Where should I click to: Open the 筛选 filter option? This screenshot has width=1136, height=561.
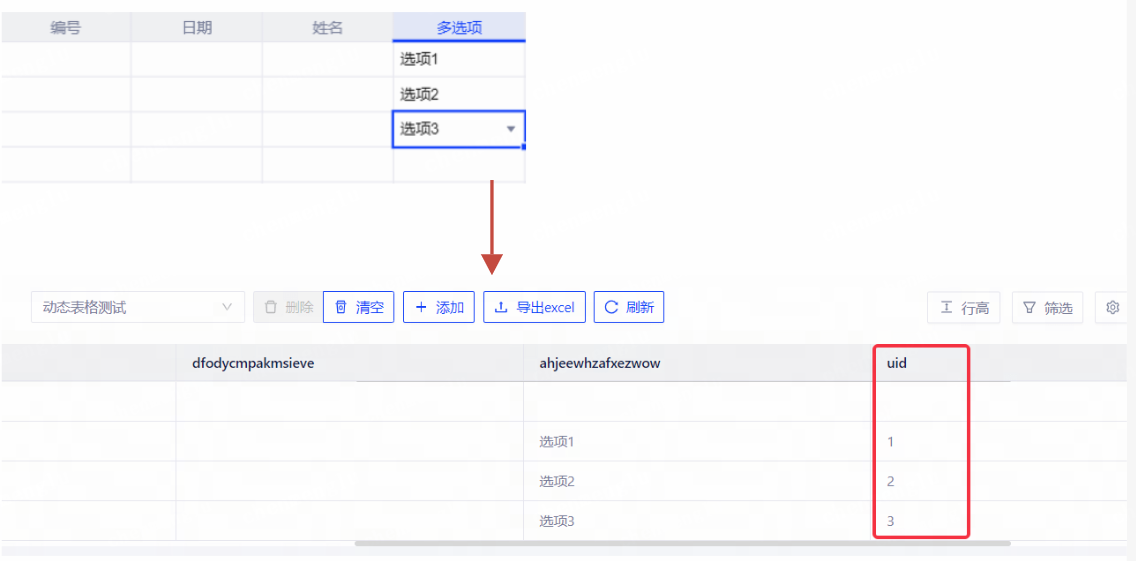tap(1047, 308)
